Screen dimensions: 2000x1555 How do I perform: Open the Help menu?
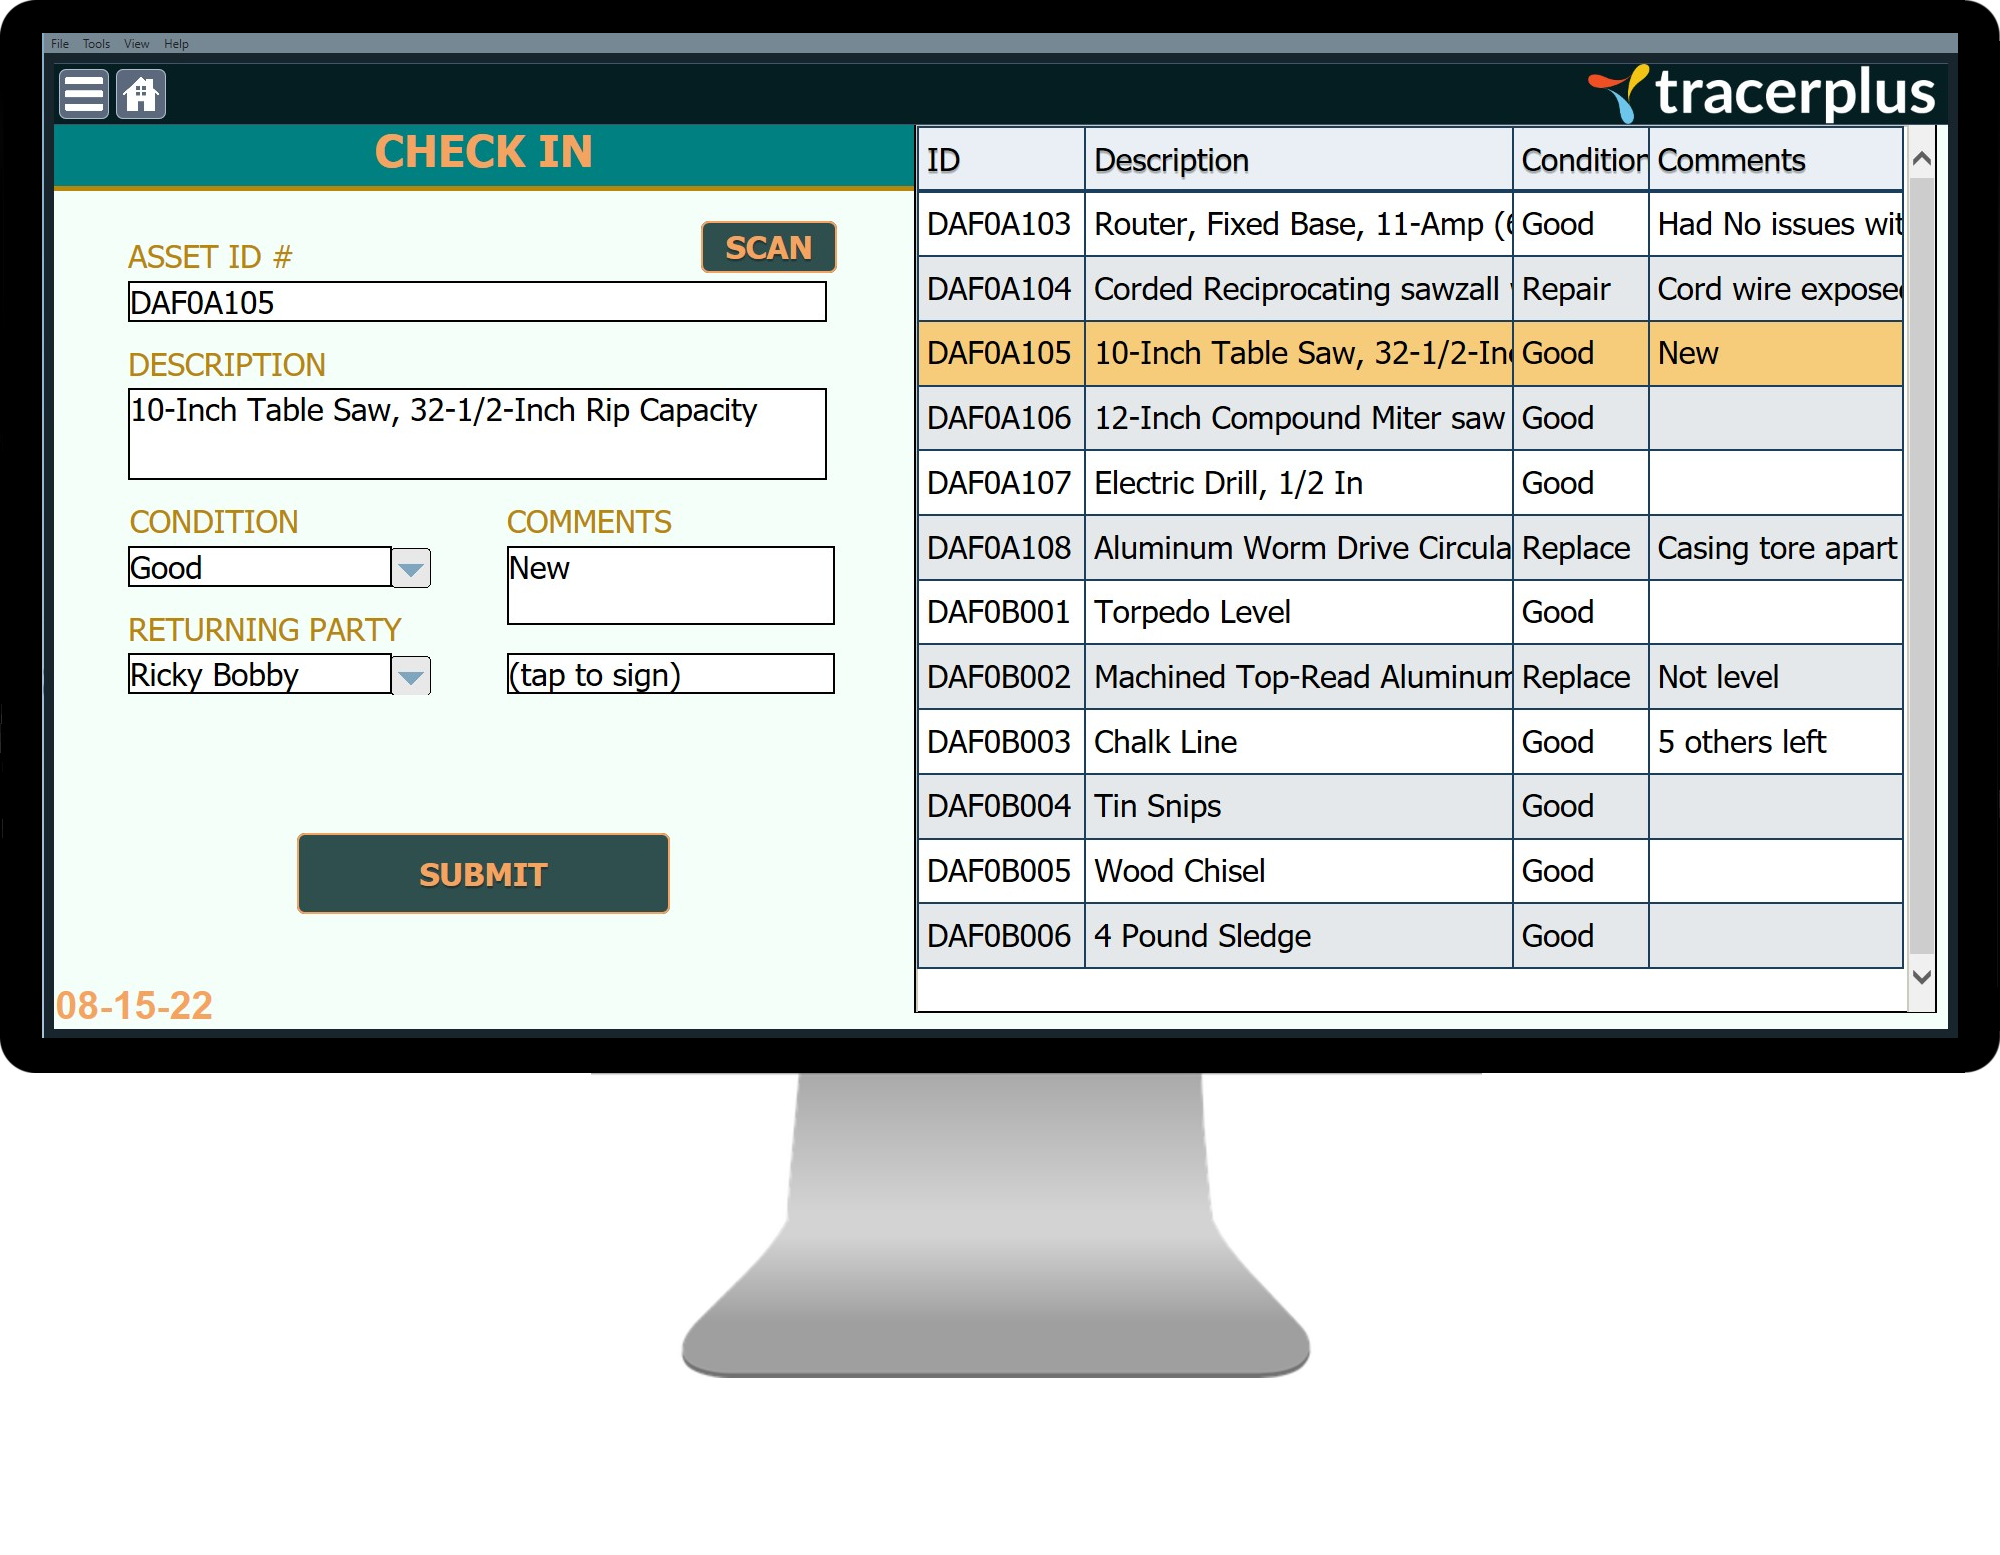pyautogui.click(x=176, y=44)
